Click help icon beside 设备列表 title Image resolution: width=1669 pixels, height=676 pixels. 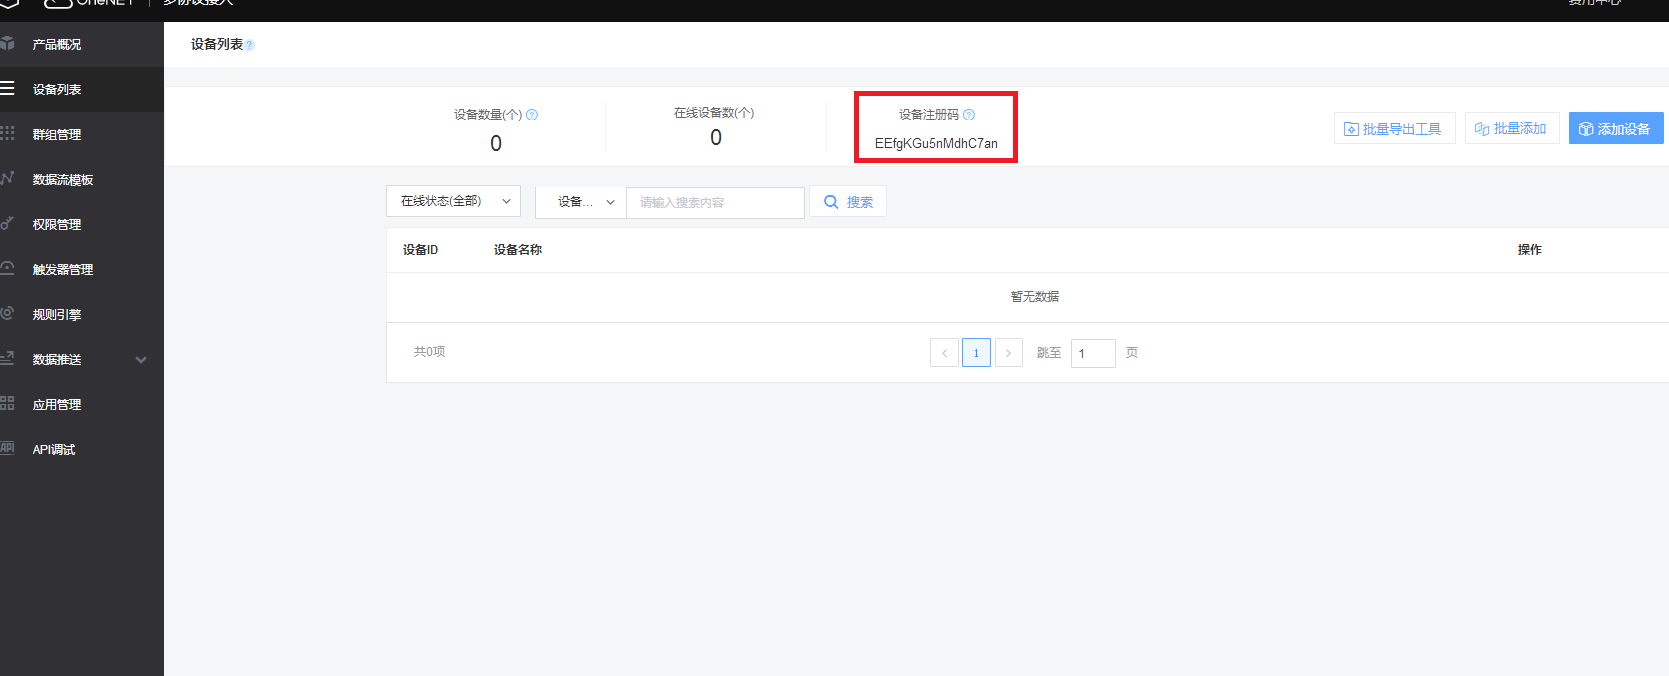(250, 45)
